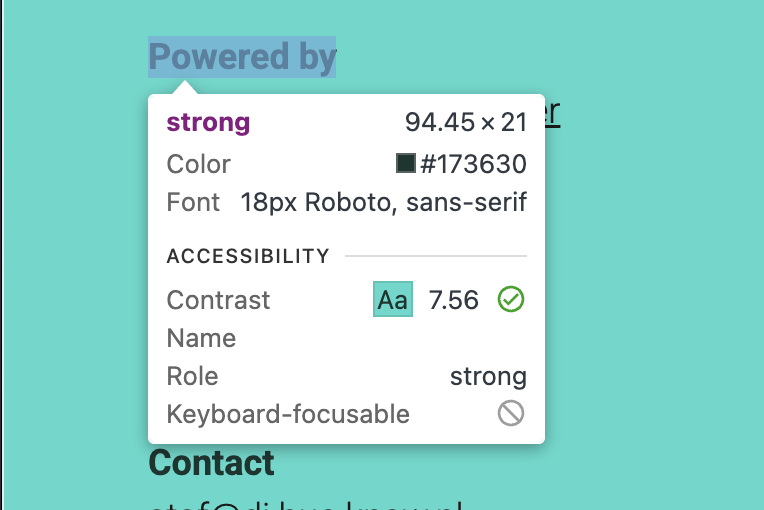Viewport: 764px width, 510px height.
Task: Click the purple "strong" tag name
Action: (x=208, y=123)
